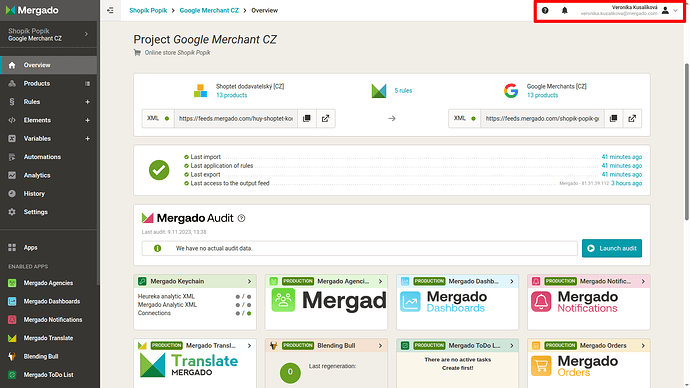Click the Mergado logo

click(32, 10)
